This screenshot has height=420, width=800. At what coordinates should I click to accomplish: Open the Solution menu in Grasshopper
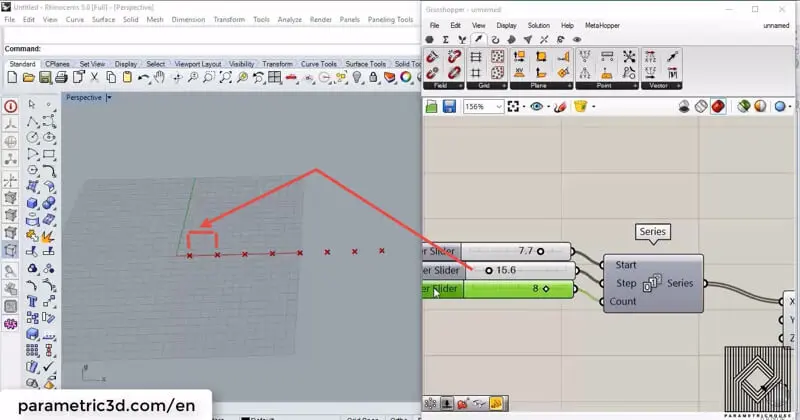(538, 25)
